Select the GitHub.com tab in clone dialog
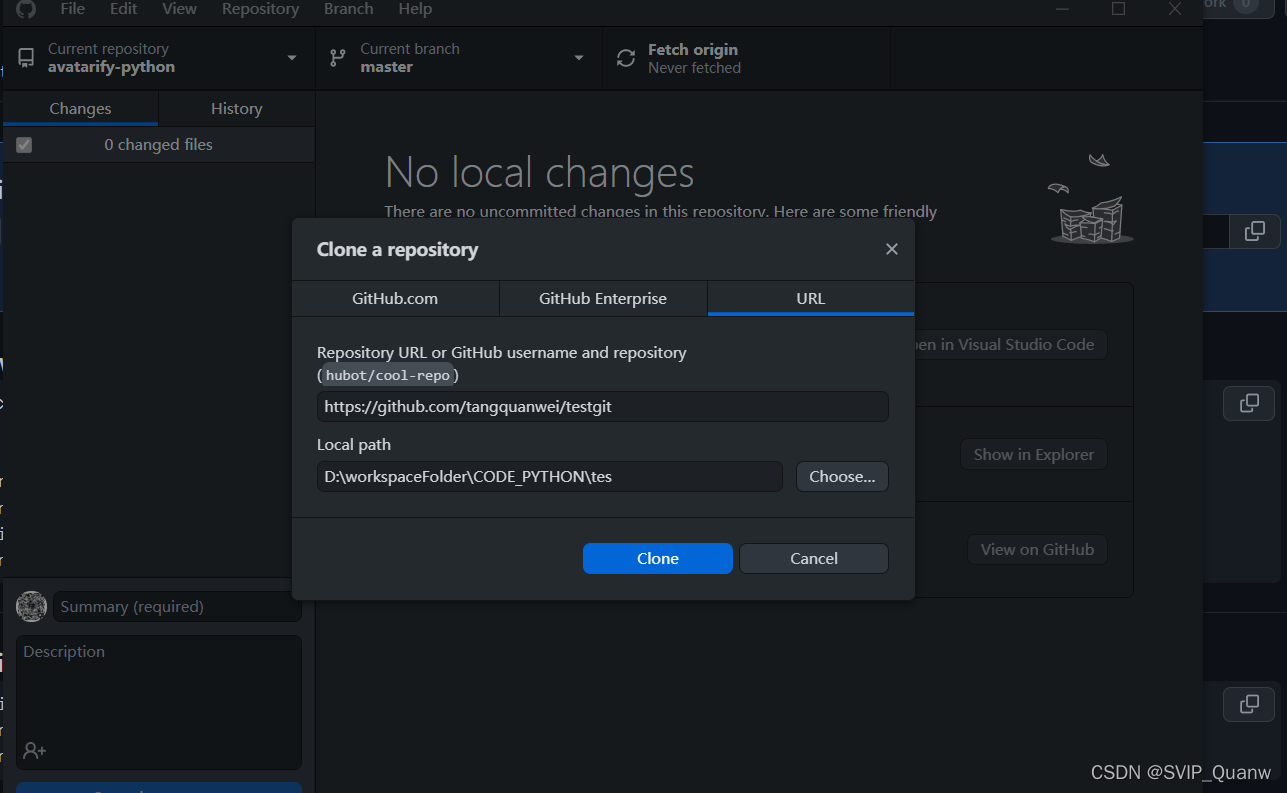 point(395,298)
